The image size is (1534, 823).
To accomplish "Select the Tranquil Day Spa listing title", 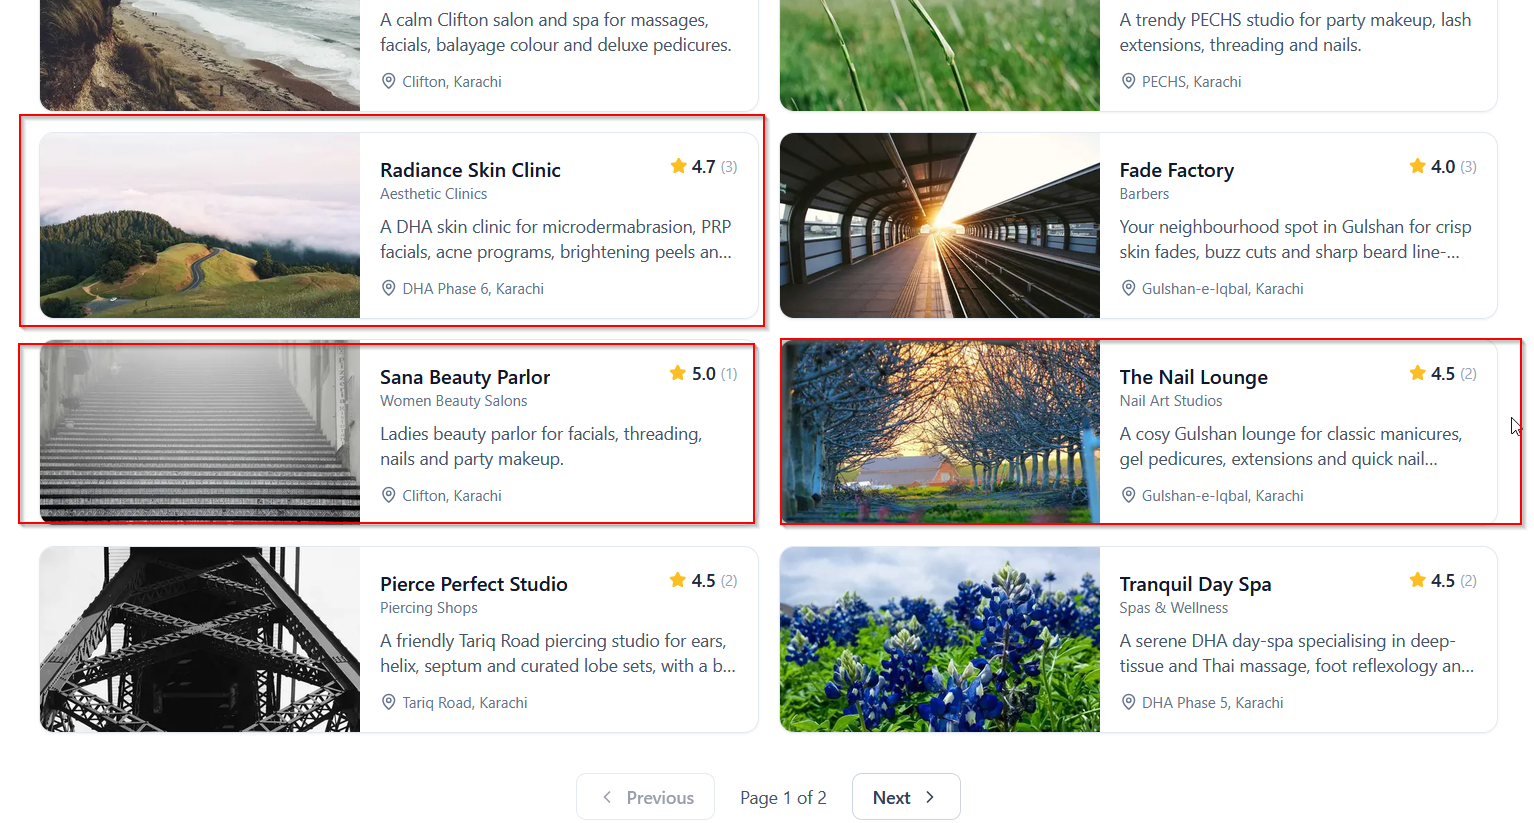I will click(x=1196, y=584).
